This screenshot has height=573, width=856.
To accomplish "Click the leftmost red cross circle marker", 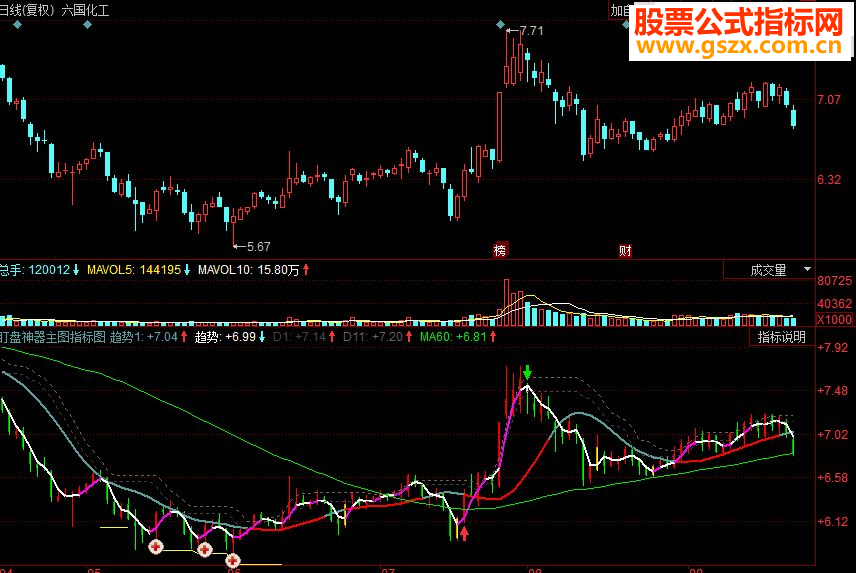I will 156,546.
